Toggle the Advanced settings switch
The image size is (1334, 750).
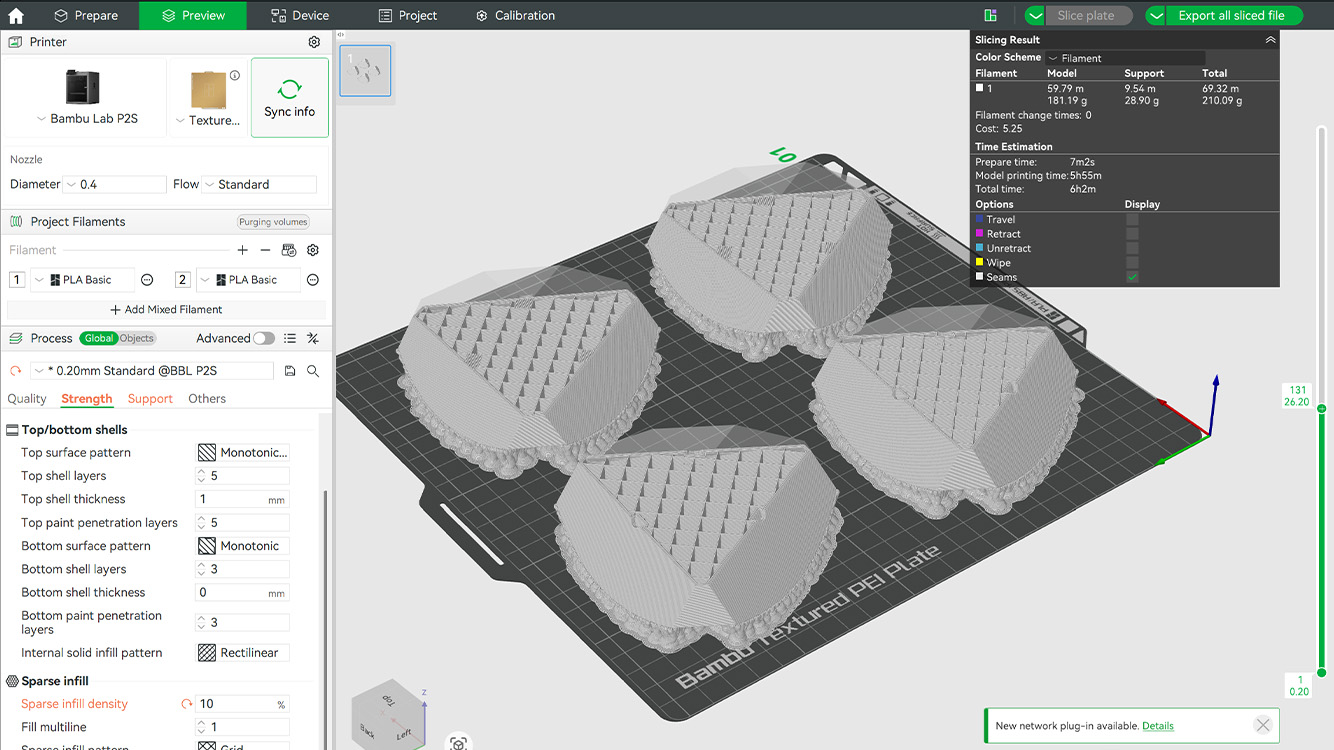[264, 338]
